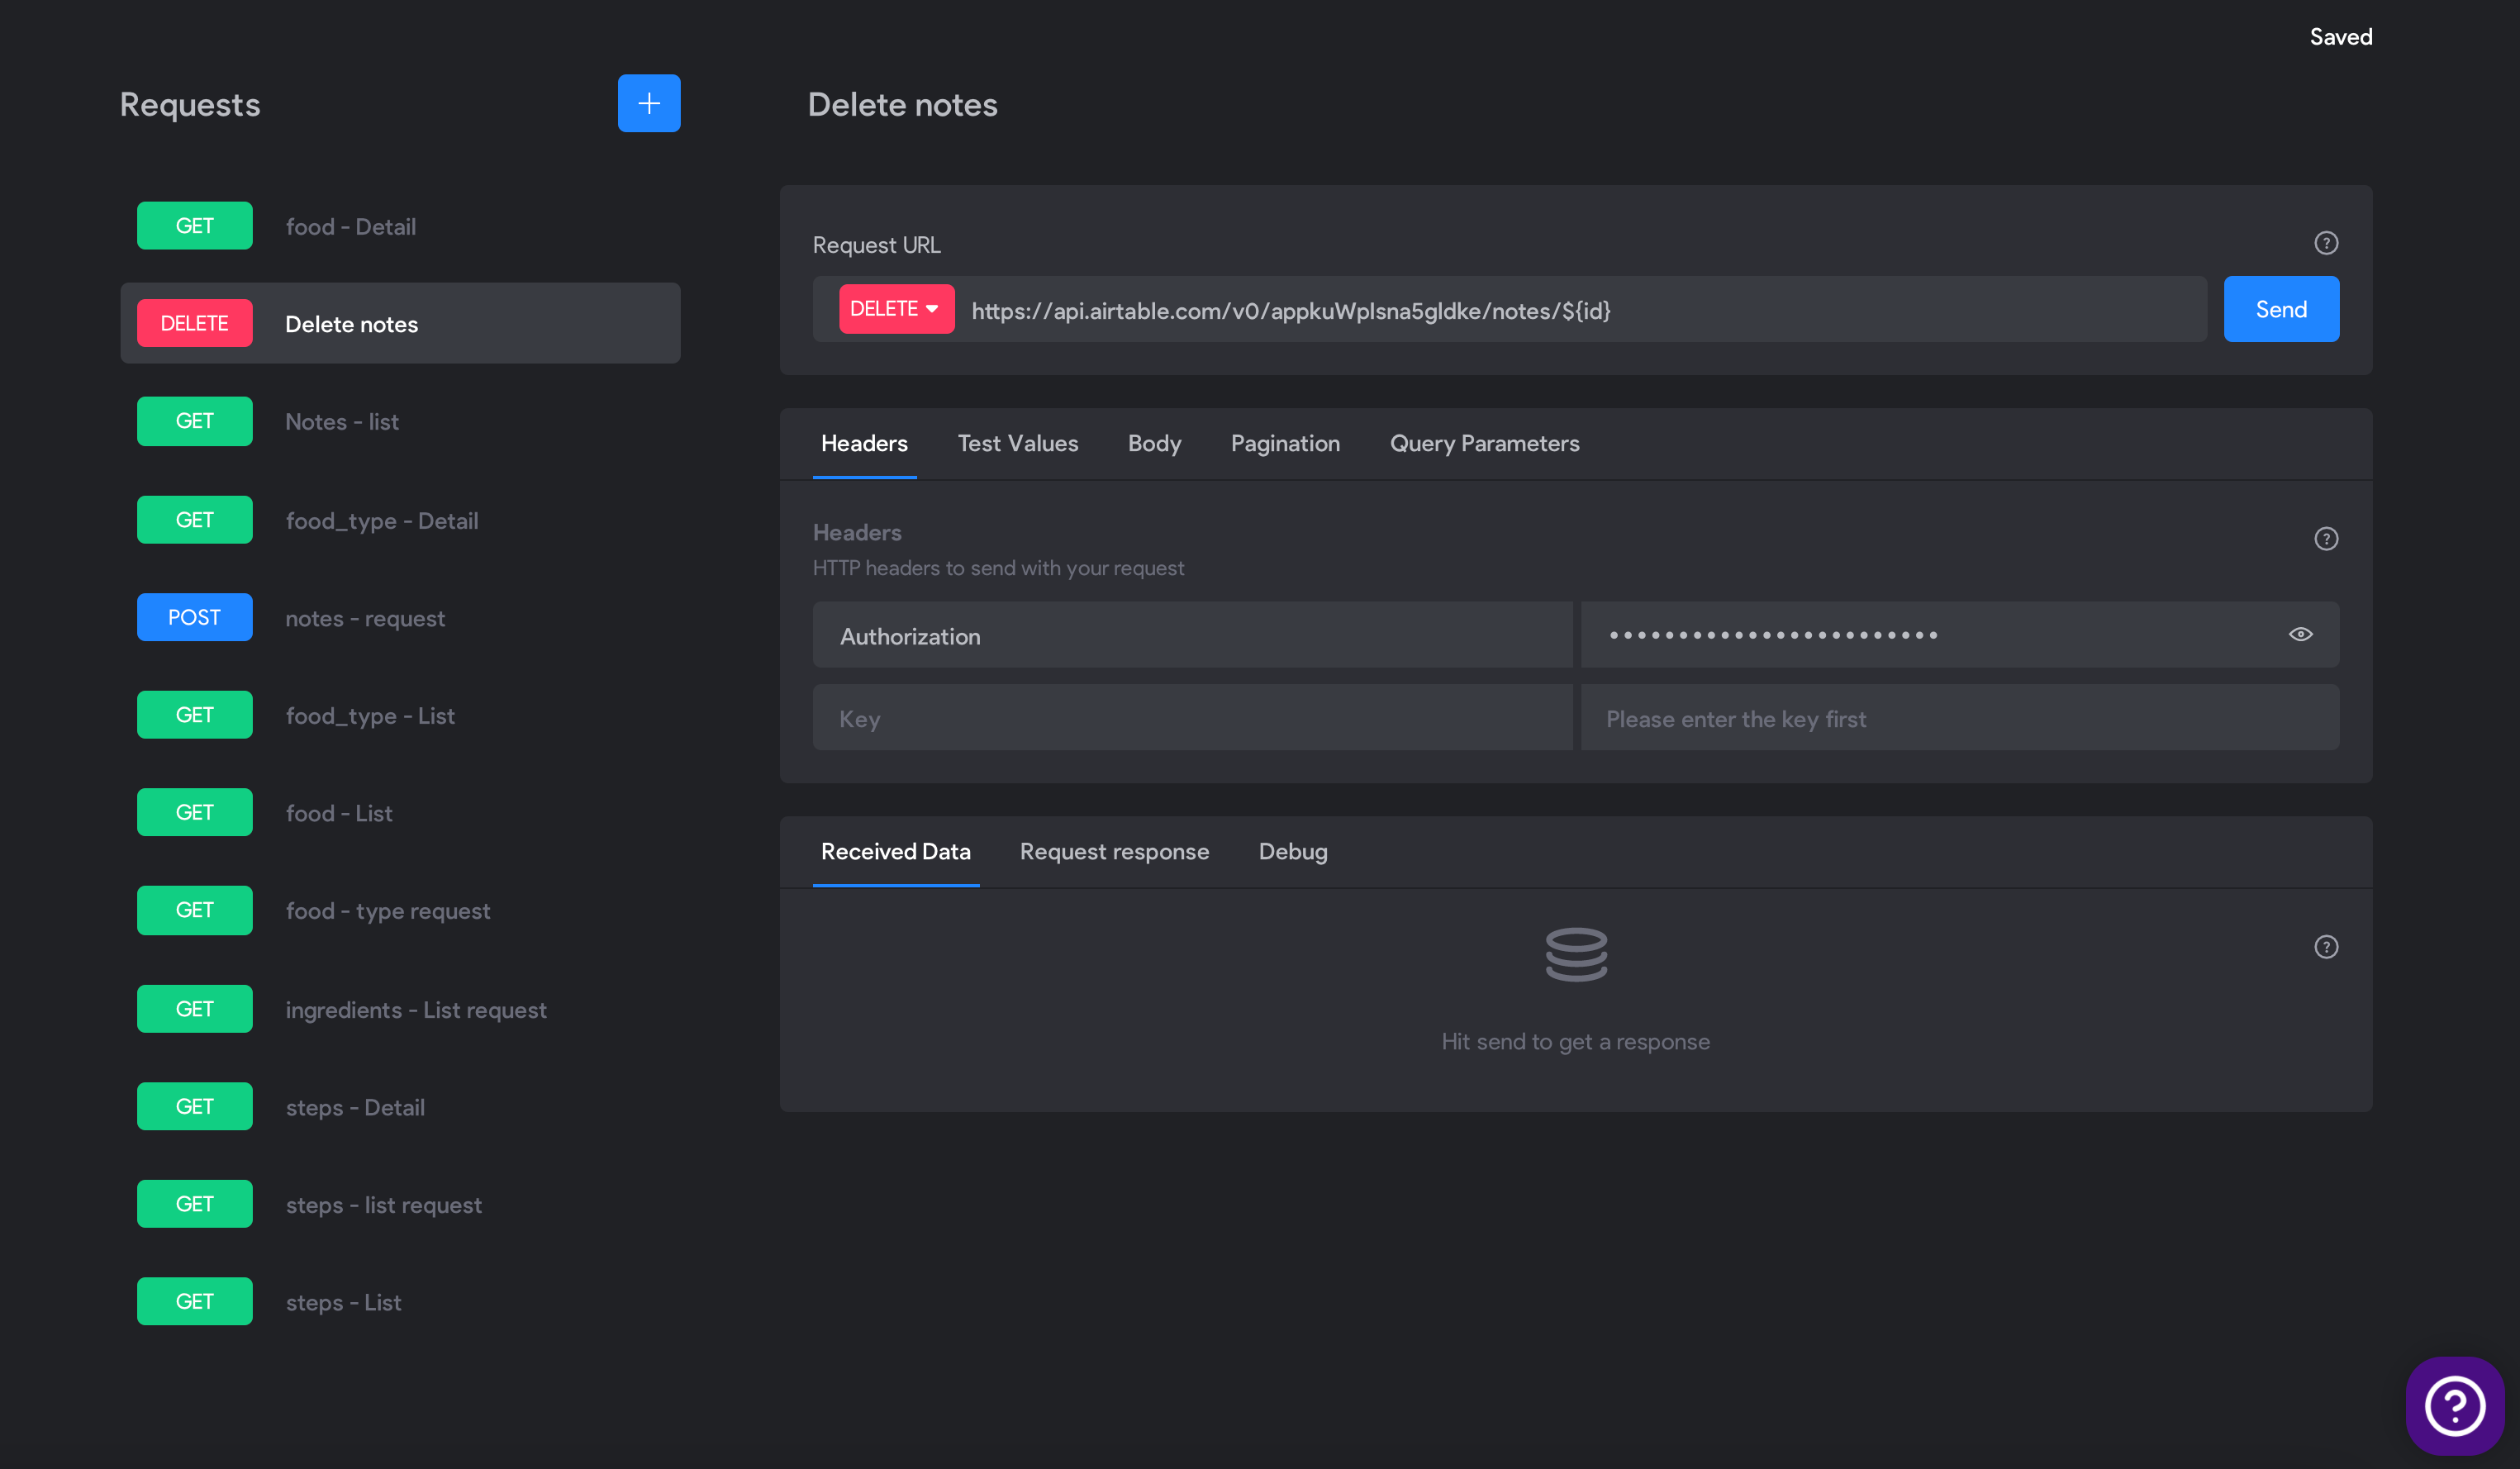The width and height of the screenshot is (2520, 1469).
Task: Click the Saved status text
Action: point(2340,37)
